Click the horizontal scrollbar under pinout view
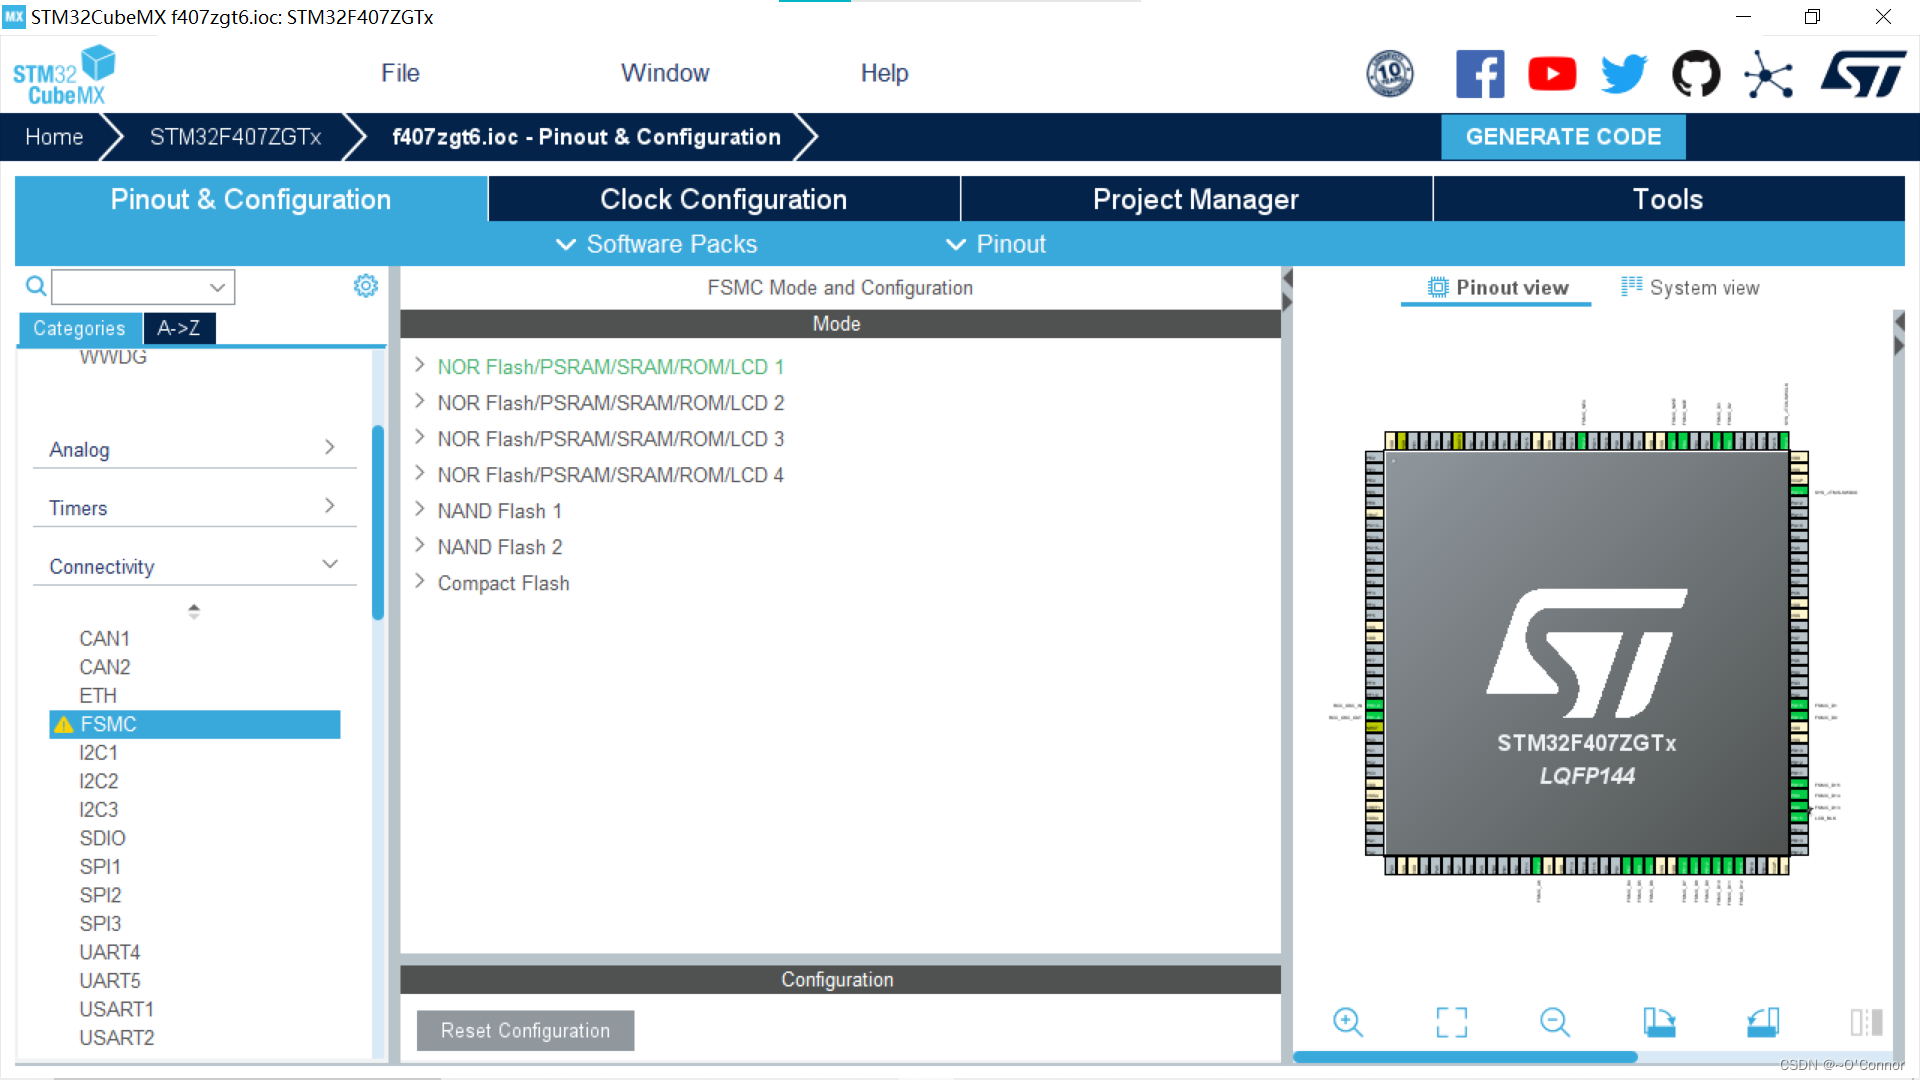 coord(1465,1057)
